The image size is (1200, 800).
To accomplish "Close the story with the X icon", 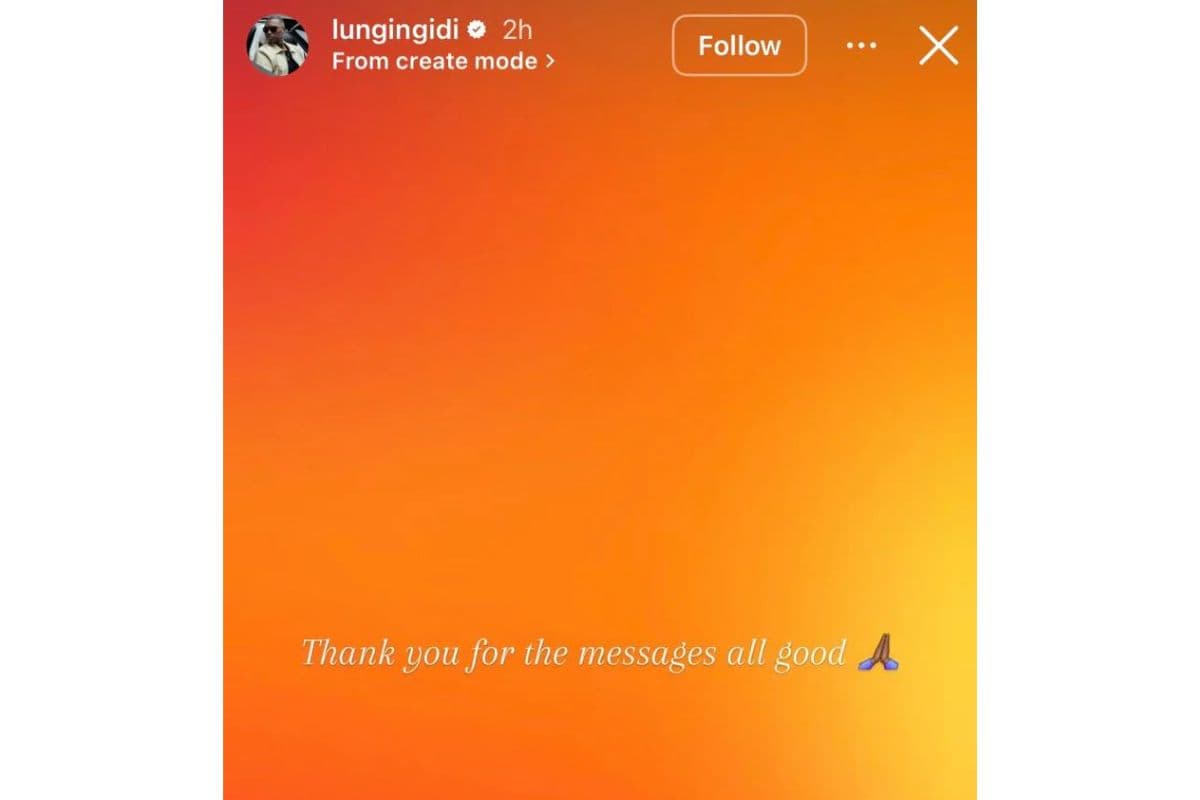I will (x=938, y=45).
